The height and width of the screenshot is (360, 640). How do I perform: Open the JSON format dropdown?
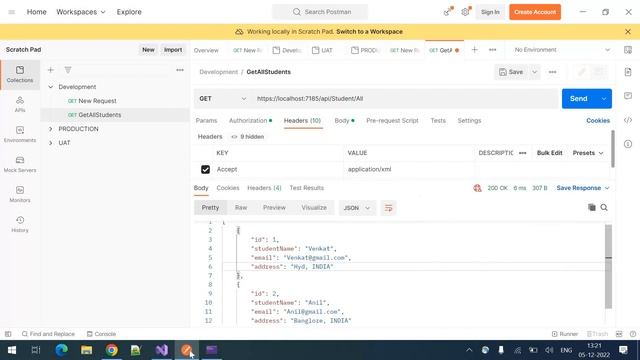(x=357, y=208)
